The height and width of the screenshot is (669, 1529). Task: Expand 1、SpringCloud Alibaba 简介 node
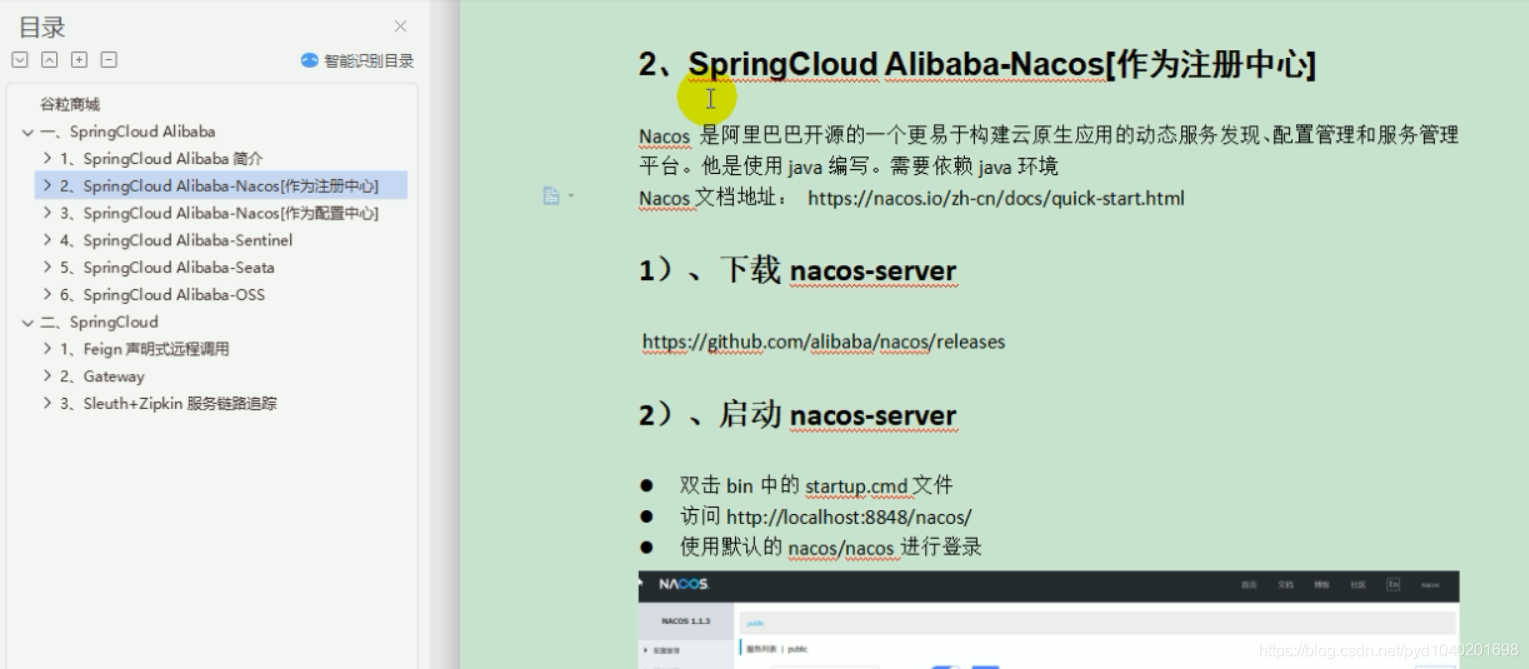47,159
